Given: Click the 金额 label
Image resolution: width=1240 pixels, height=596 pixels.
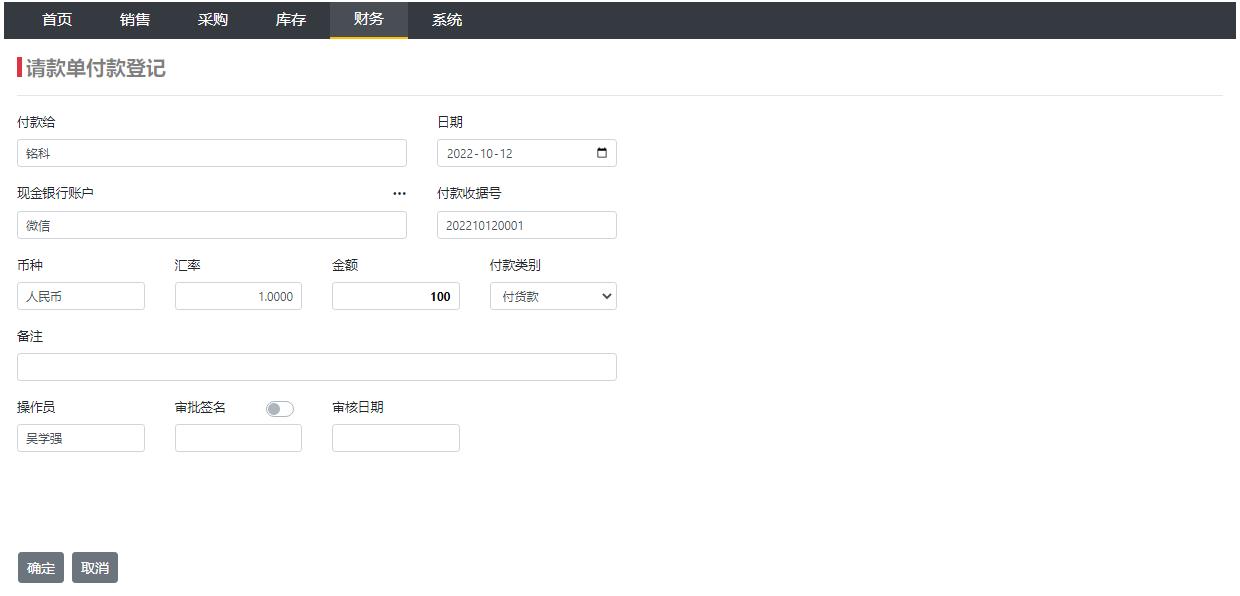Looking at the screenshot, I should coord(345,265).
